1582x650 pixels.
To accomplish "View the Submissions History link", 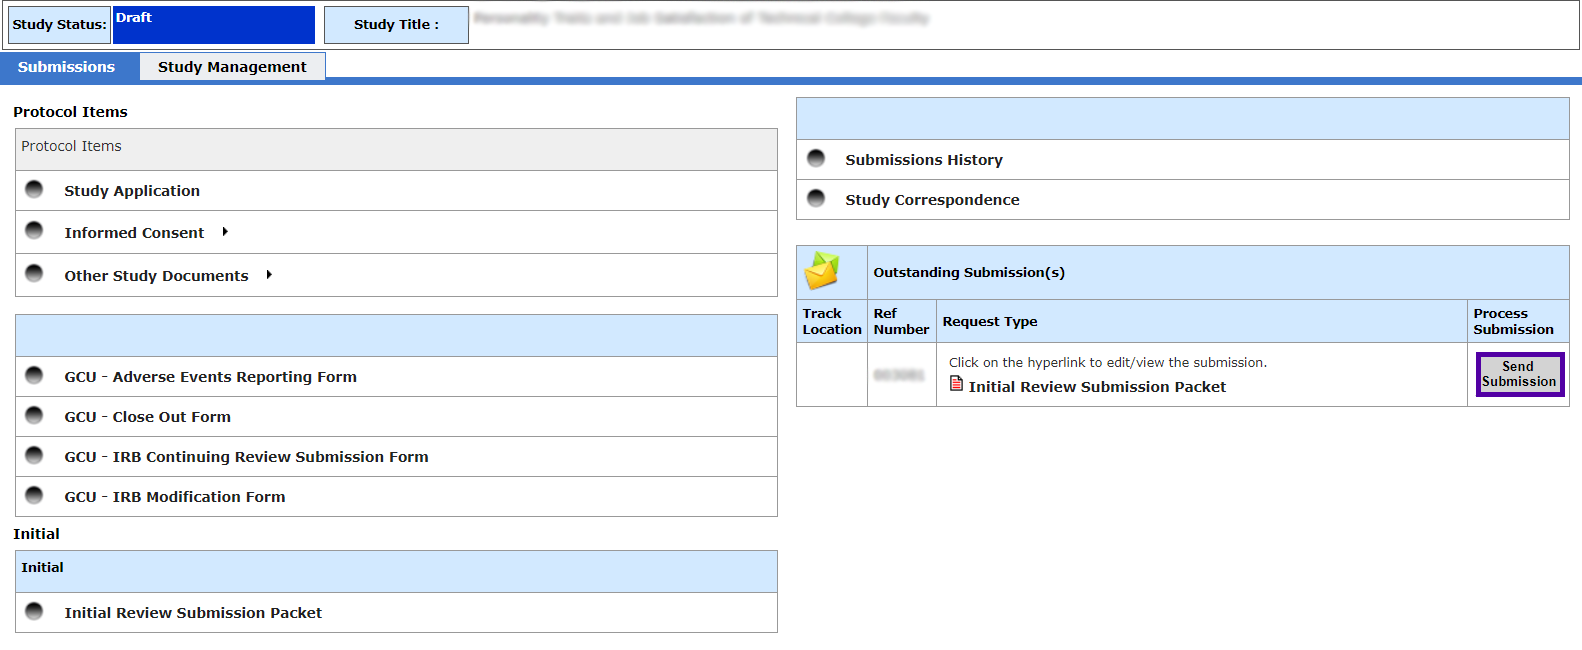I will click(924, 160).
